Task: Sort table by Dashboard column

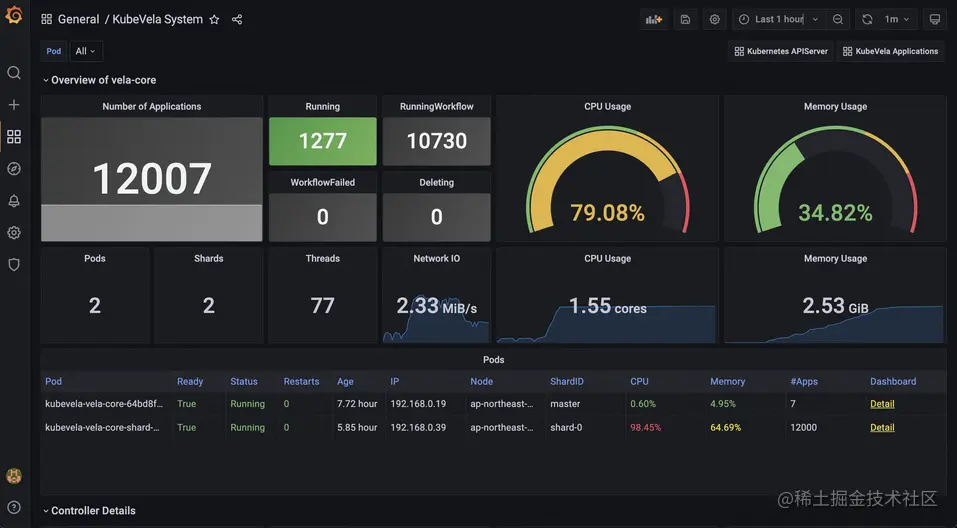Action: 893,382
